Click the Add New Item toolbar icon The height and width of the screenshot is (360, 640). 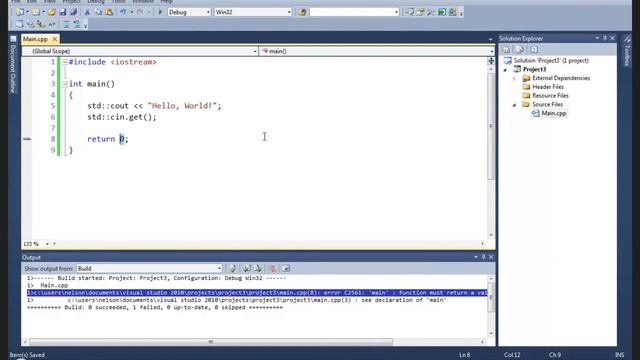point(36,12)
